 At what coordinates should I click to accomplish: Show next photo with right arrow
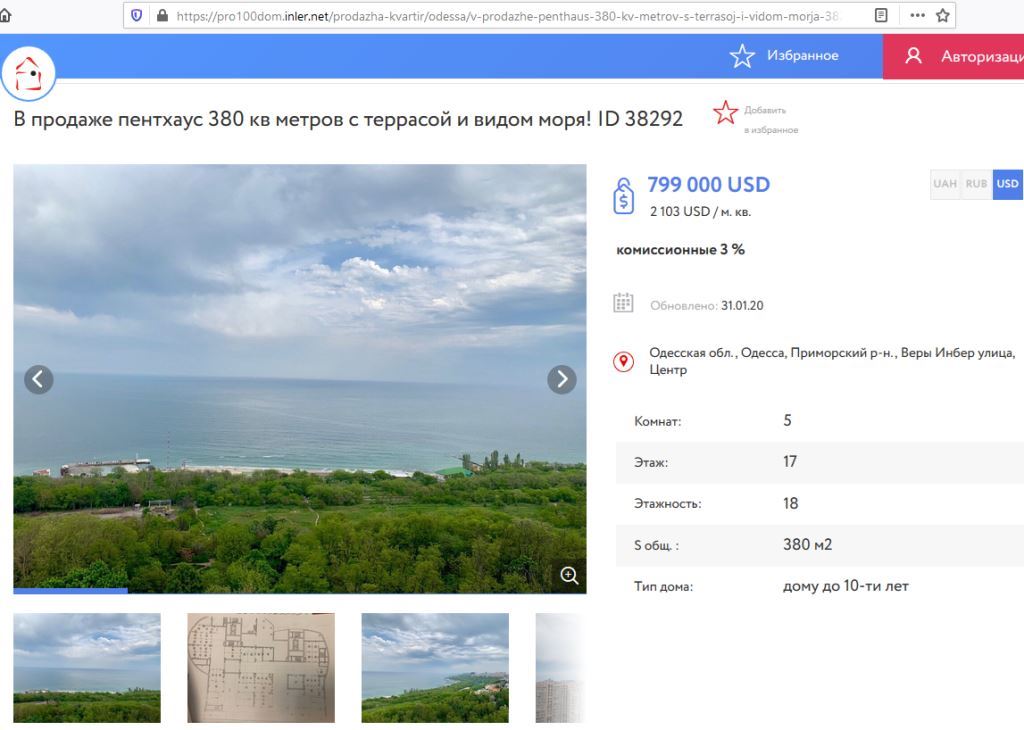point(562,379)
